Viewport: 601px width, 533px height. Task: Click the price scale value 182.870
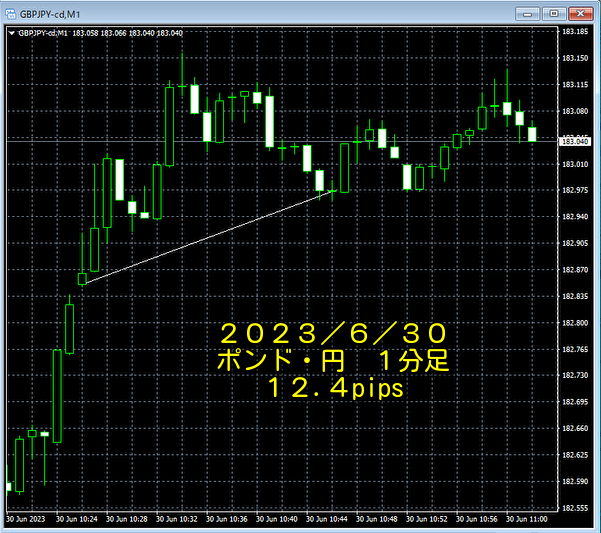pyautogui.click(x=575, y=270)
